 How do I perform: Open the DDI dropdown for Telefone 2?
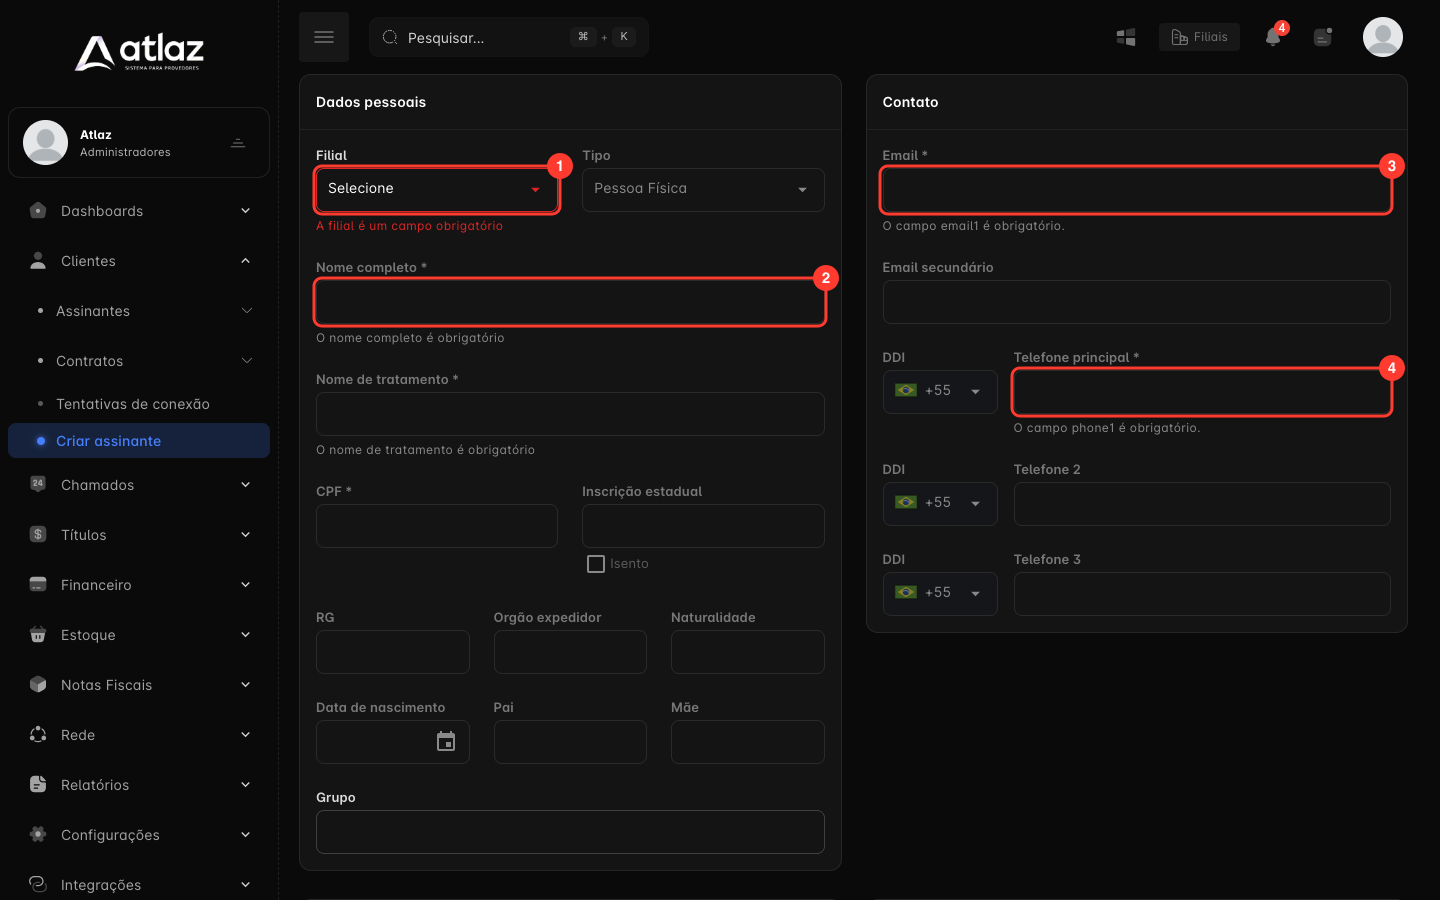940,503
